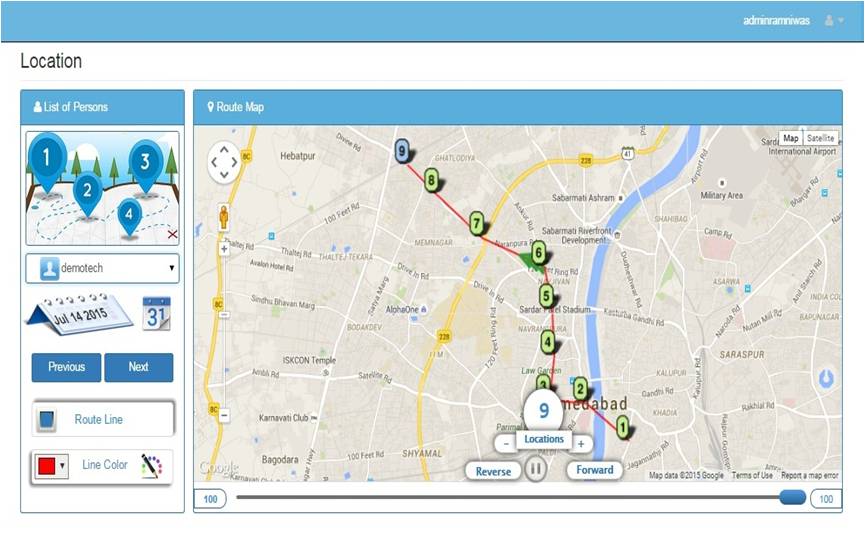865x535 pixels.
Task: Switch to Map view type
Action: point(791,138)
